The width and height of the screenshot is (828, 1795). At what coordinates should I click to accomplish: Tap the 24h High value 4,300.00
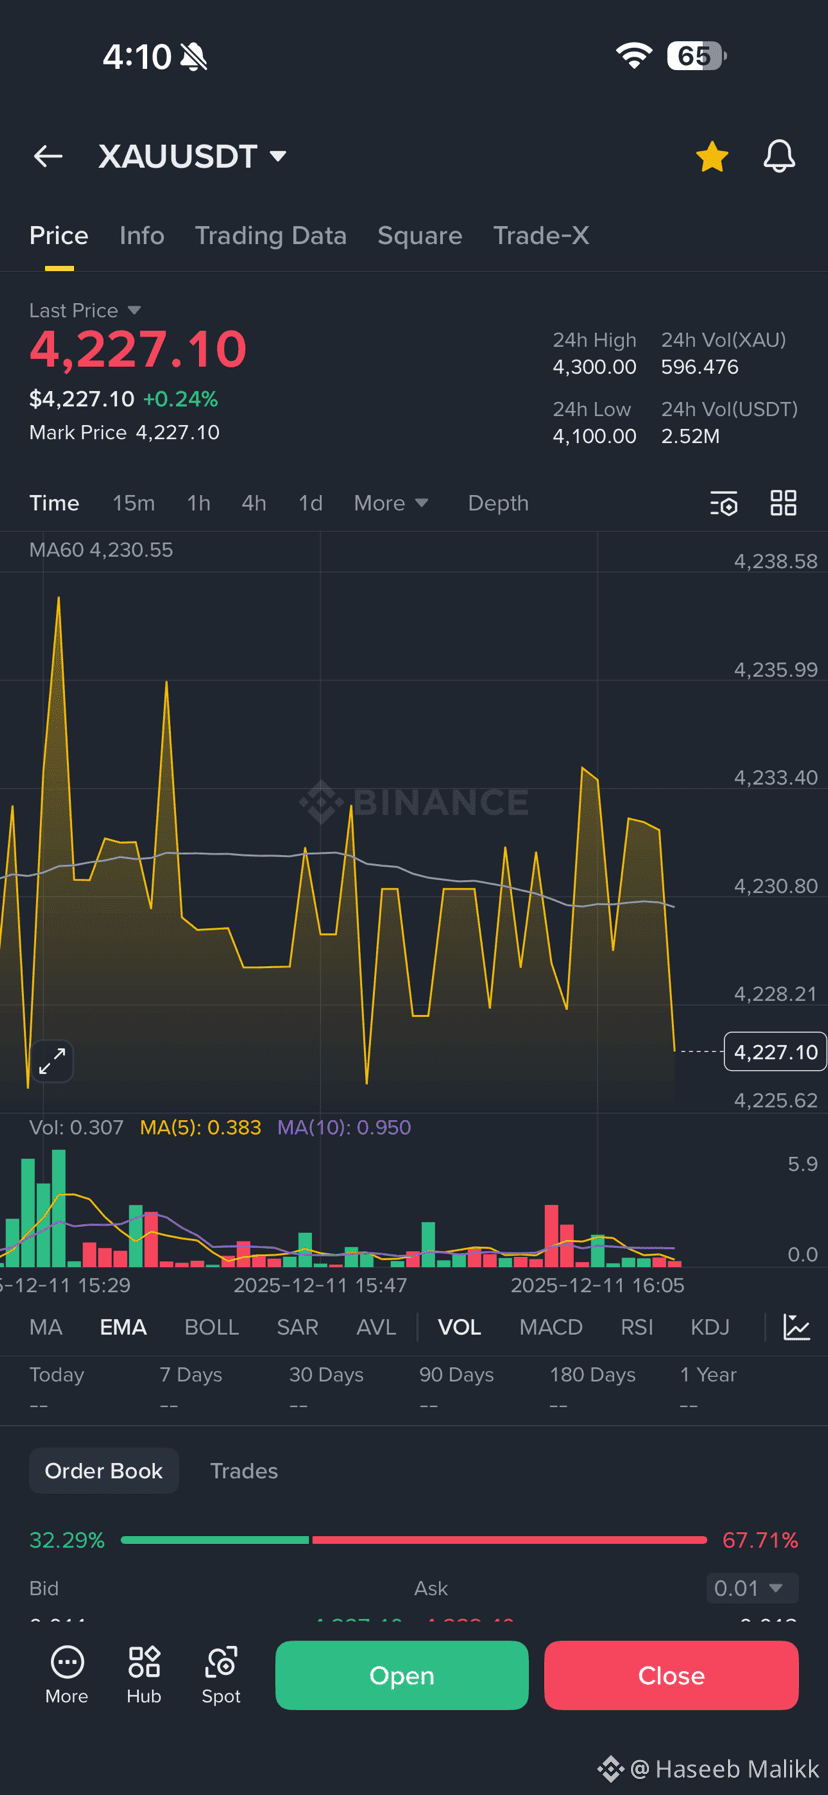click(x=594, y=367)
